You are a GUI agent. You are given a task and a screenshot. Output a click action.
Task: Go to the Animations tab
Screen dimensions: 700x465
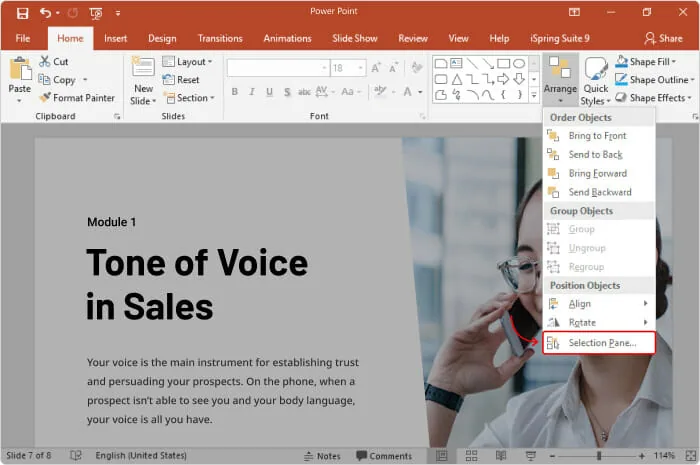point(287,38)
